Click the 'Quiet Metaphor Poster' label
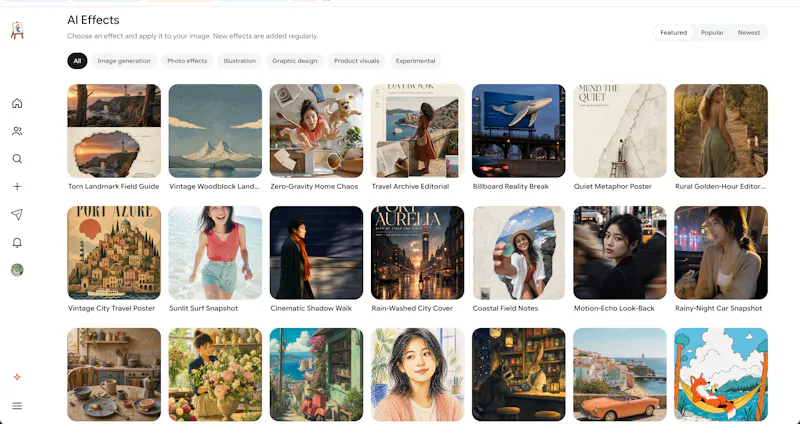The width and height of the screenshot is (800, 424). [x=613, y=187]
